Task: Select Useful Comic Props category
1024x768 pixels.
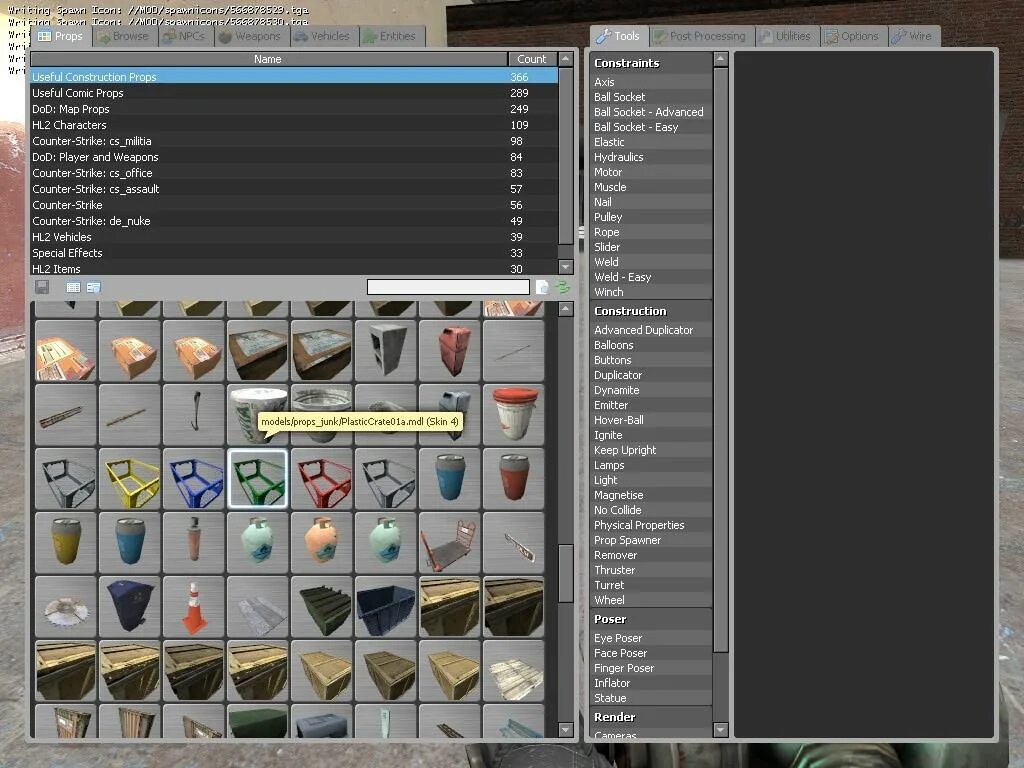Action: tap(294, 93)
